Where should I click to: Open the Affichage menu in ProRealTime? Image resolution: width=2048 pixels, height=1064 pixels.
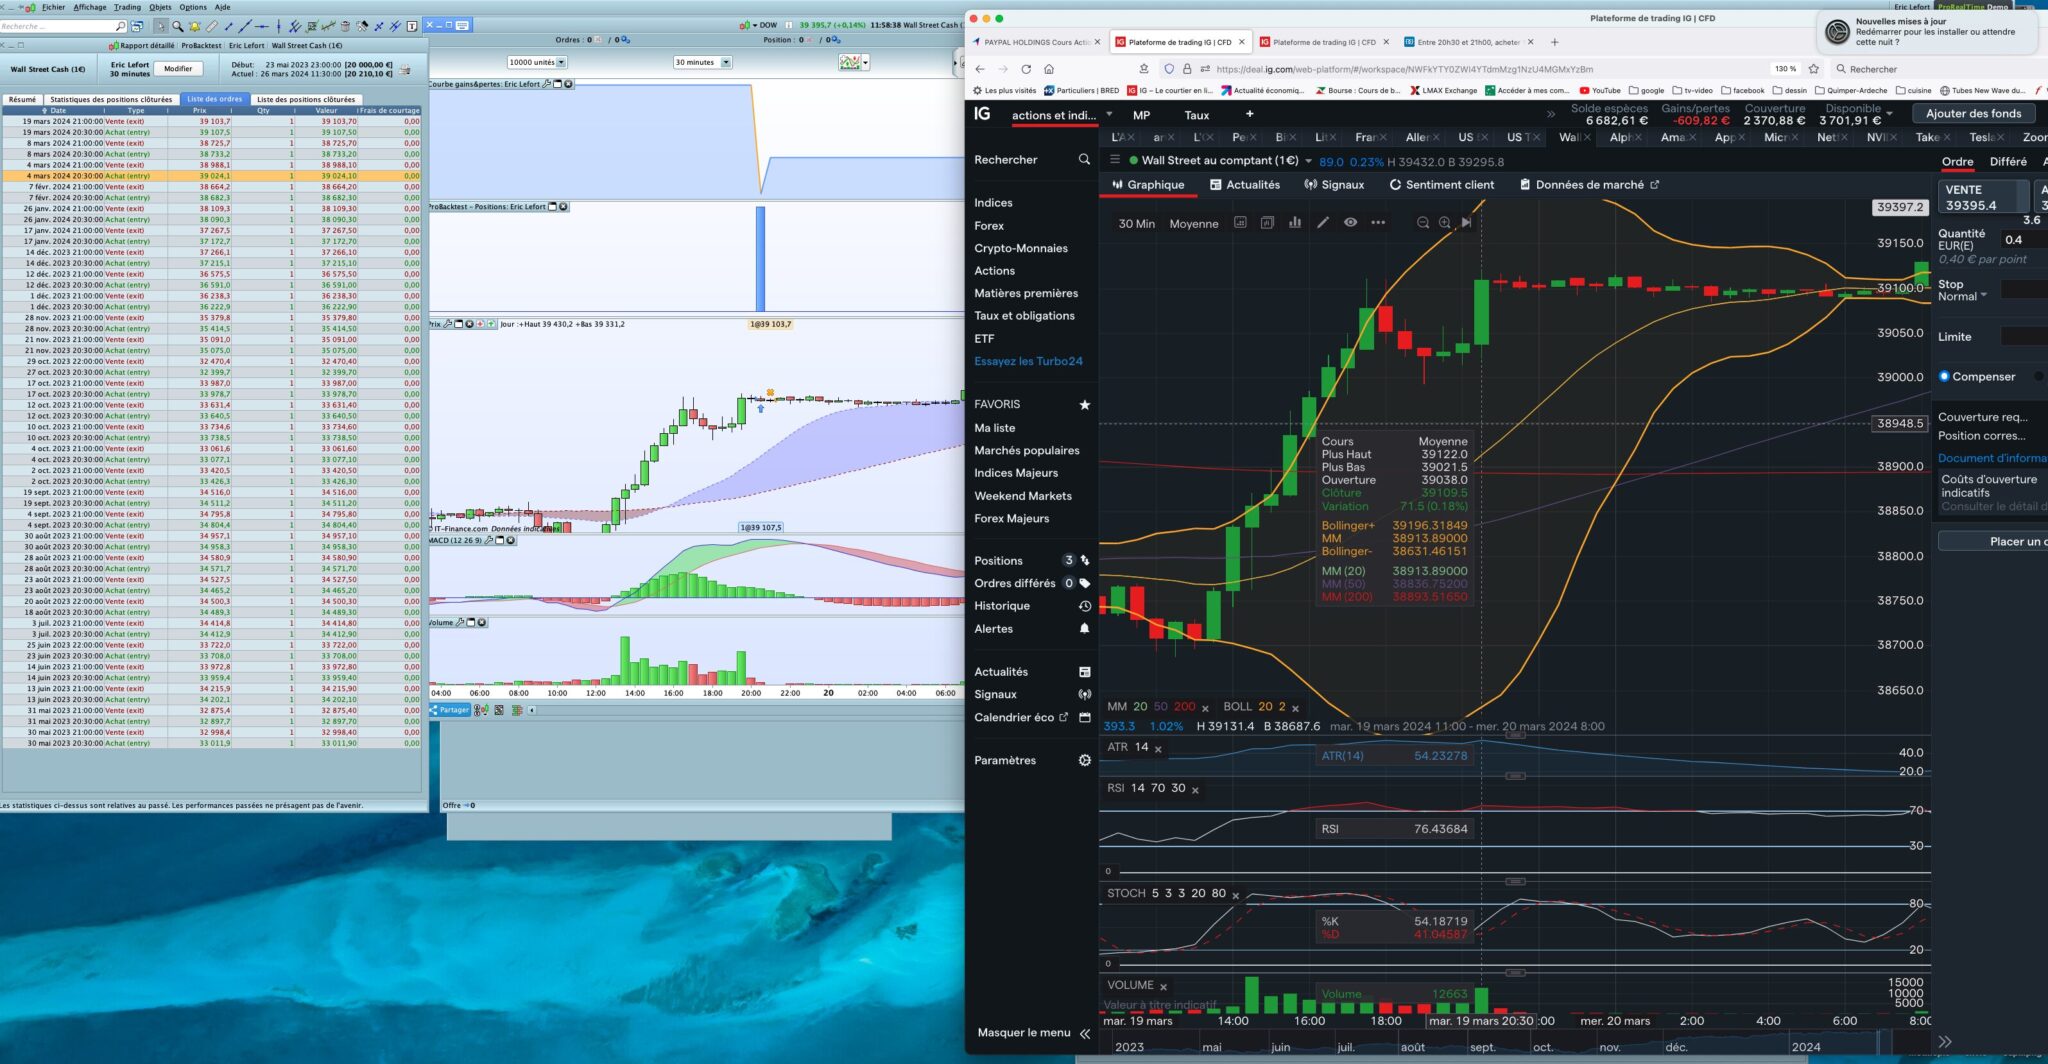90,7
